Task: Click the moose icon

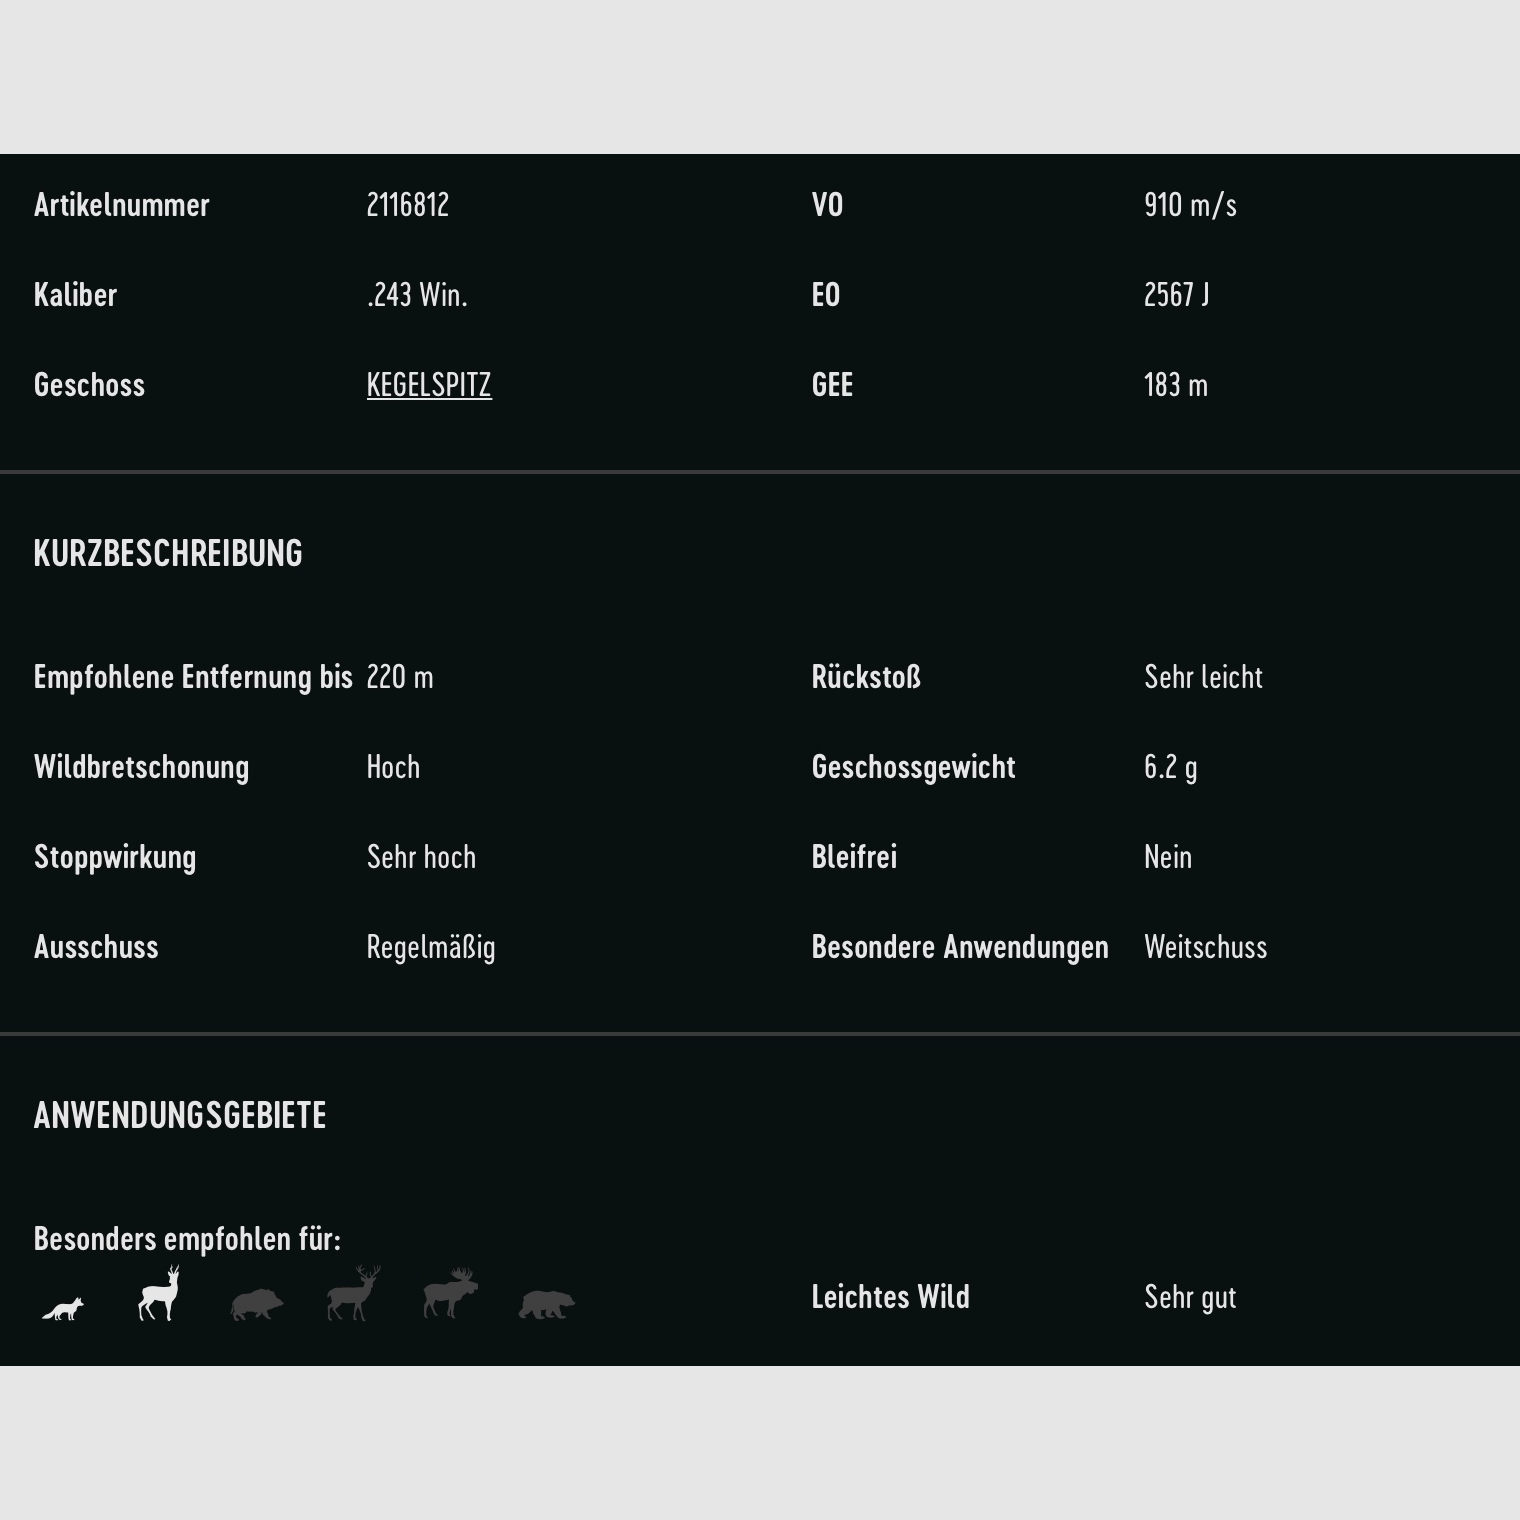Action: (450, 1294)
